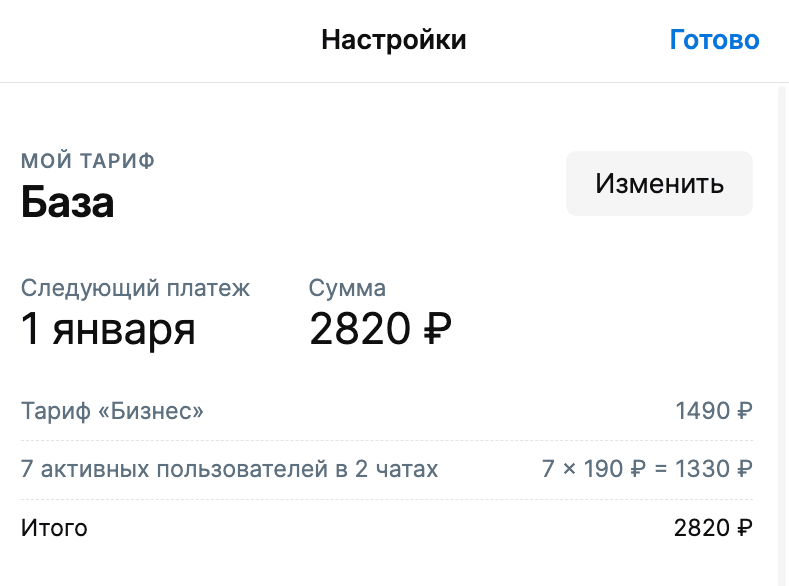Click the ruble sign beside the large sum
This screenshot has height=586, width=789.
(438, 330)
